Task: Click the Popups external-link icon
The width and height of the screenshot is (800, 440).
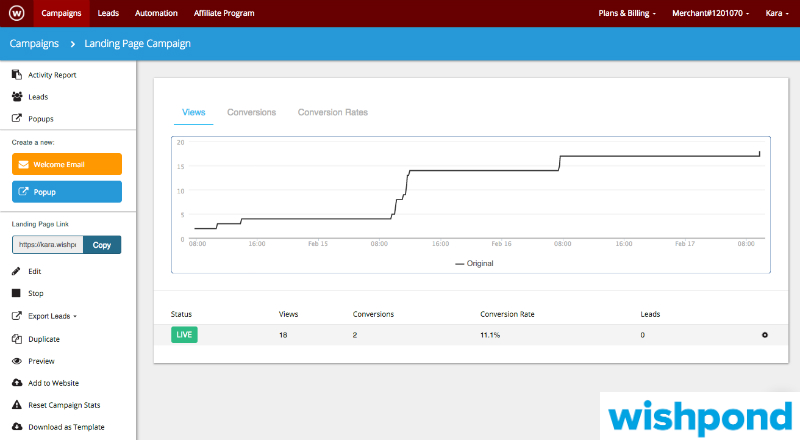Action: (x=17, y=119)
